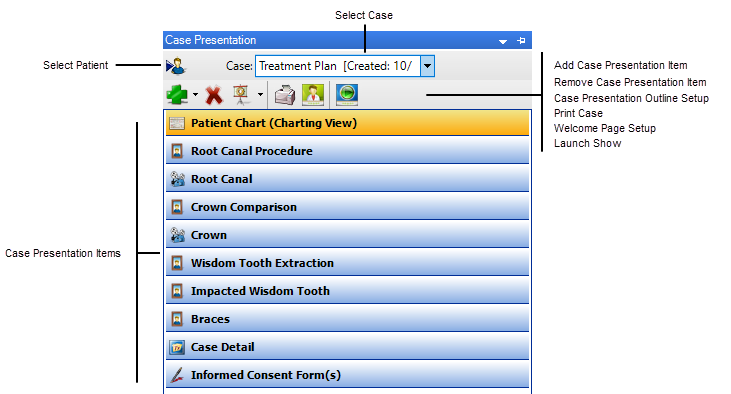Viewport: 731px width, 394px height.
Task: Select the Case Detail item
Action: point(347,347)
